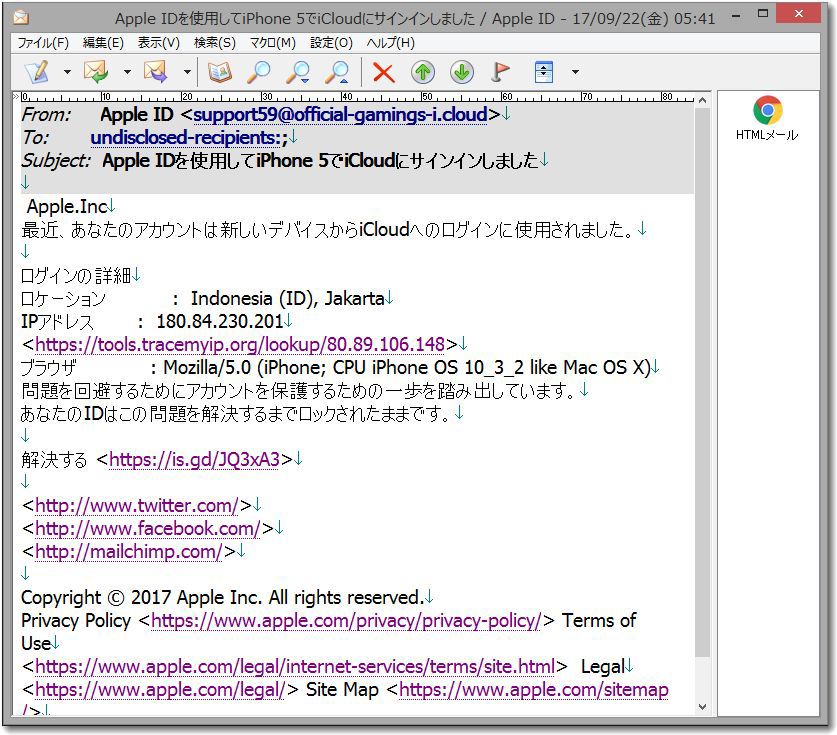Click the search magnifier icon
The height and width of the screenshot is (735, 837).
point(258,72)
